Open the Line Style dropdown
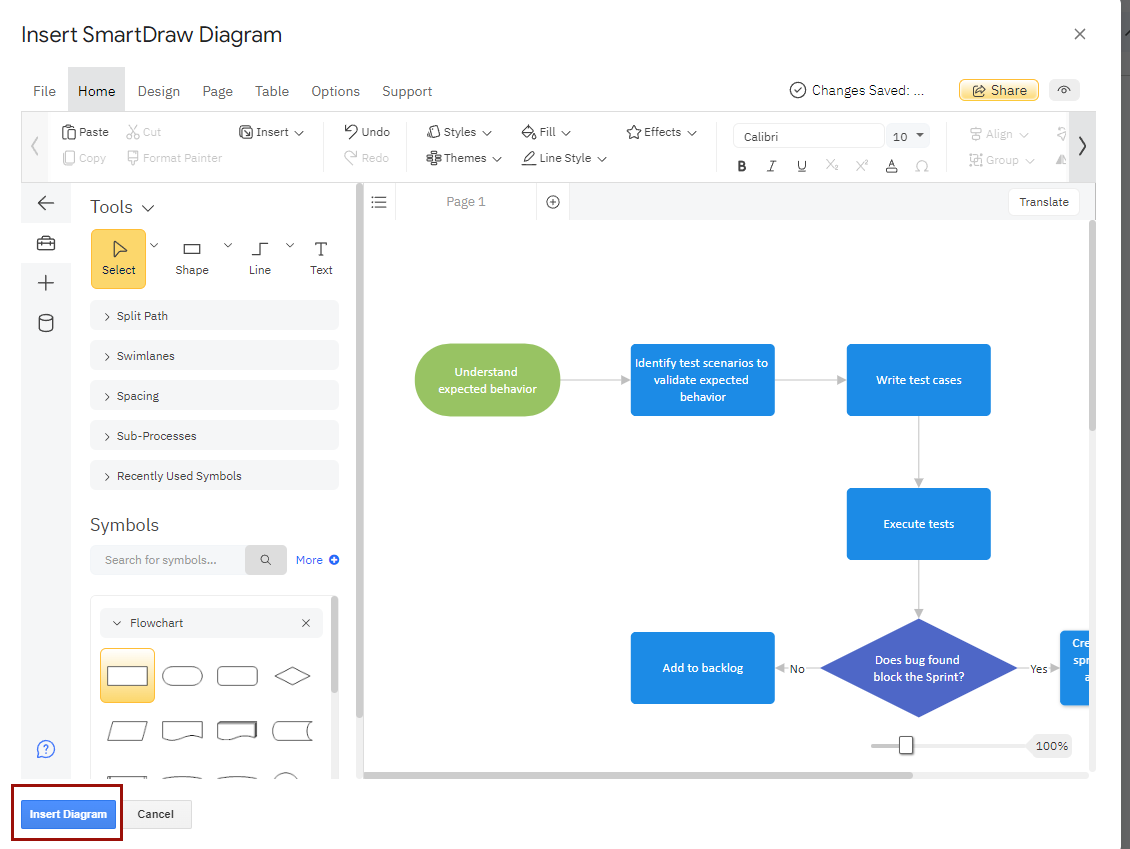Viewport: 1130px width, 849px height. tap(565, 158)
